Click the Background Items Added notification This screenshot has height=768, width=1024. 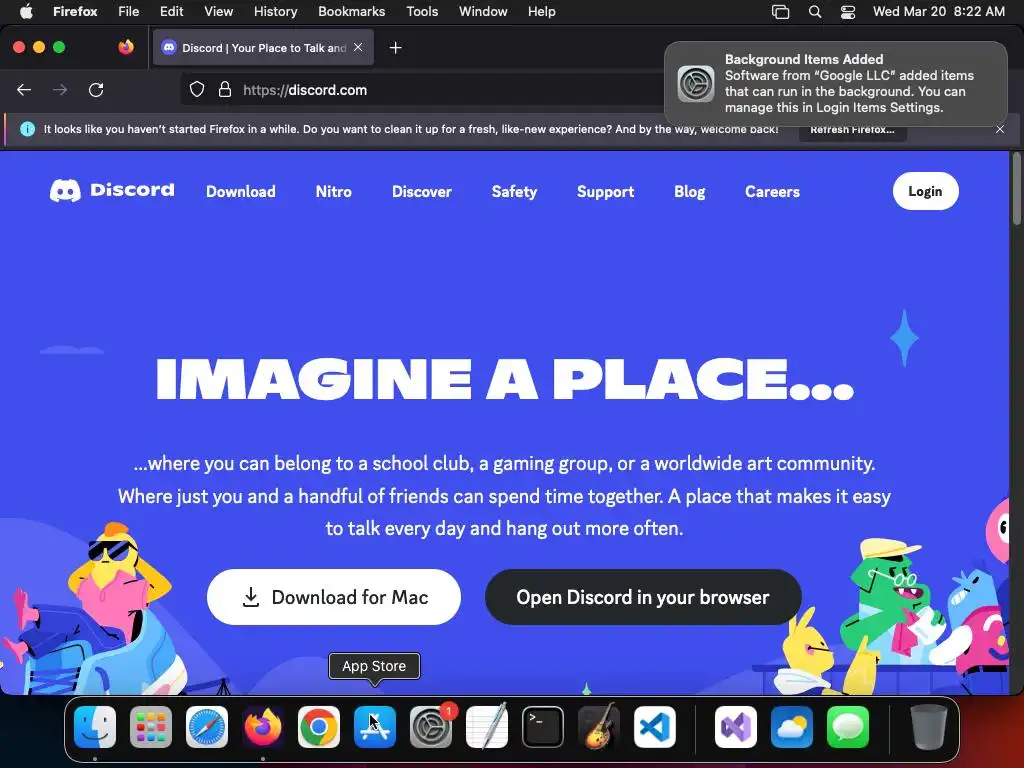[x=836, y=83]
